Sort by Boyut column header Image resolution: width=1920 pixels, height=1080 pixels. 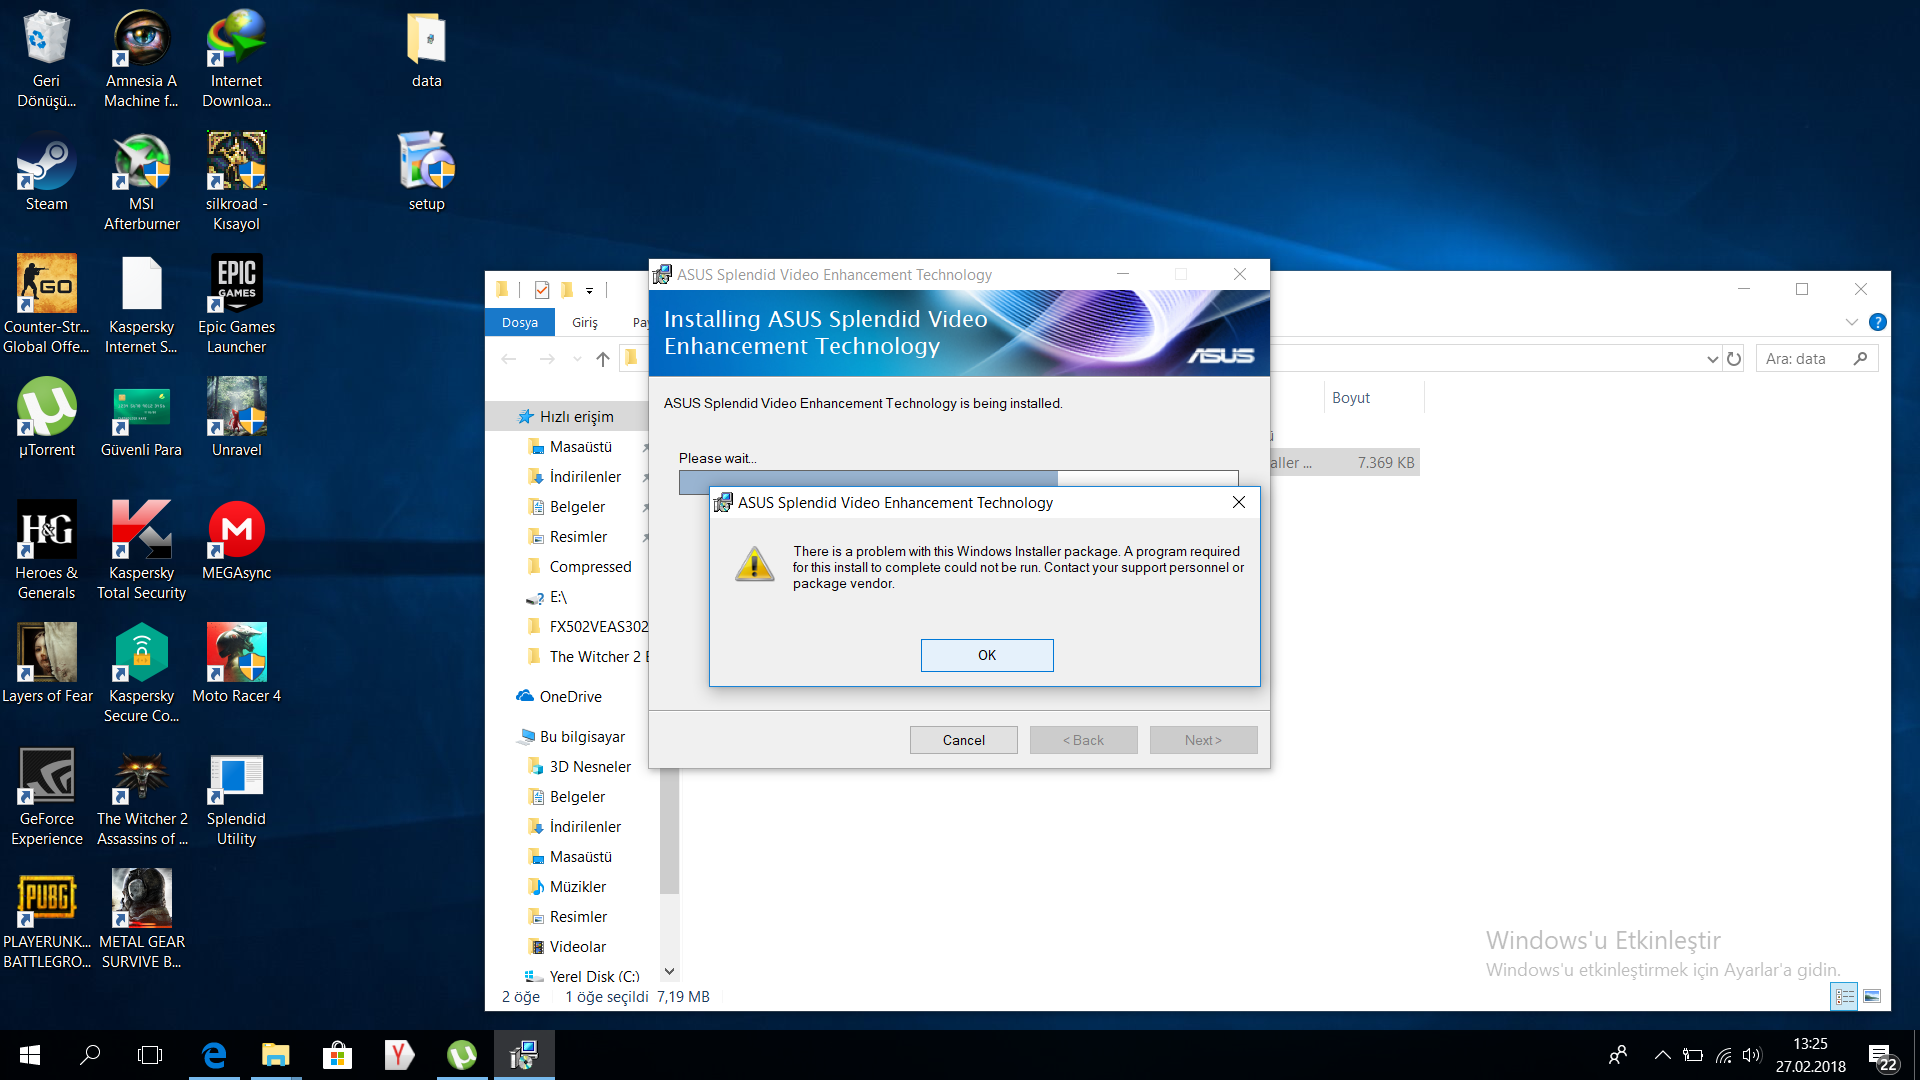(x=1372, y=398)
